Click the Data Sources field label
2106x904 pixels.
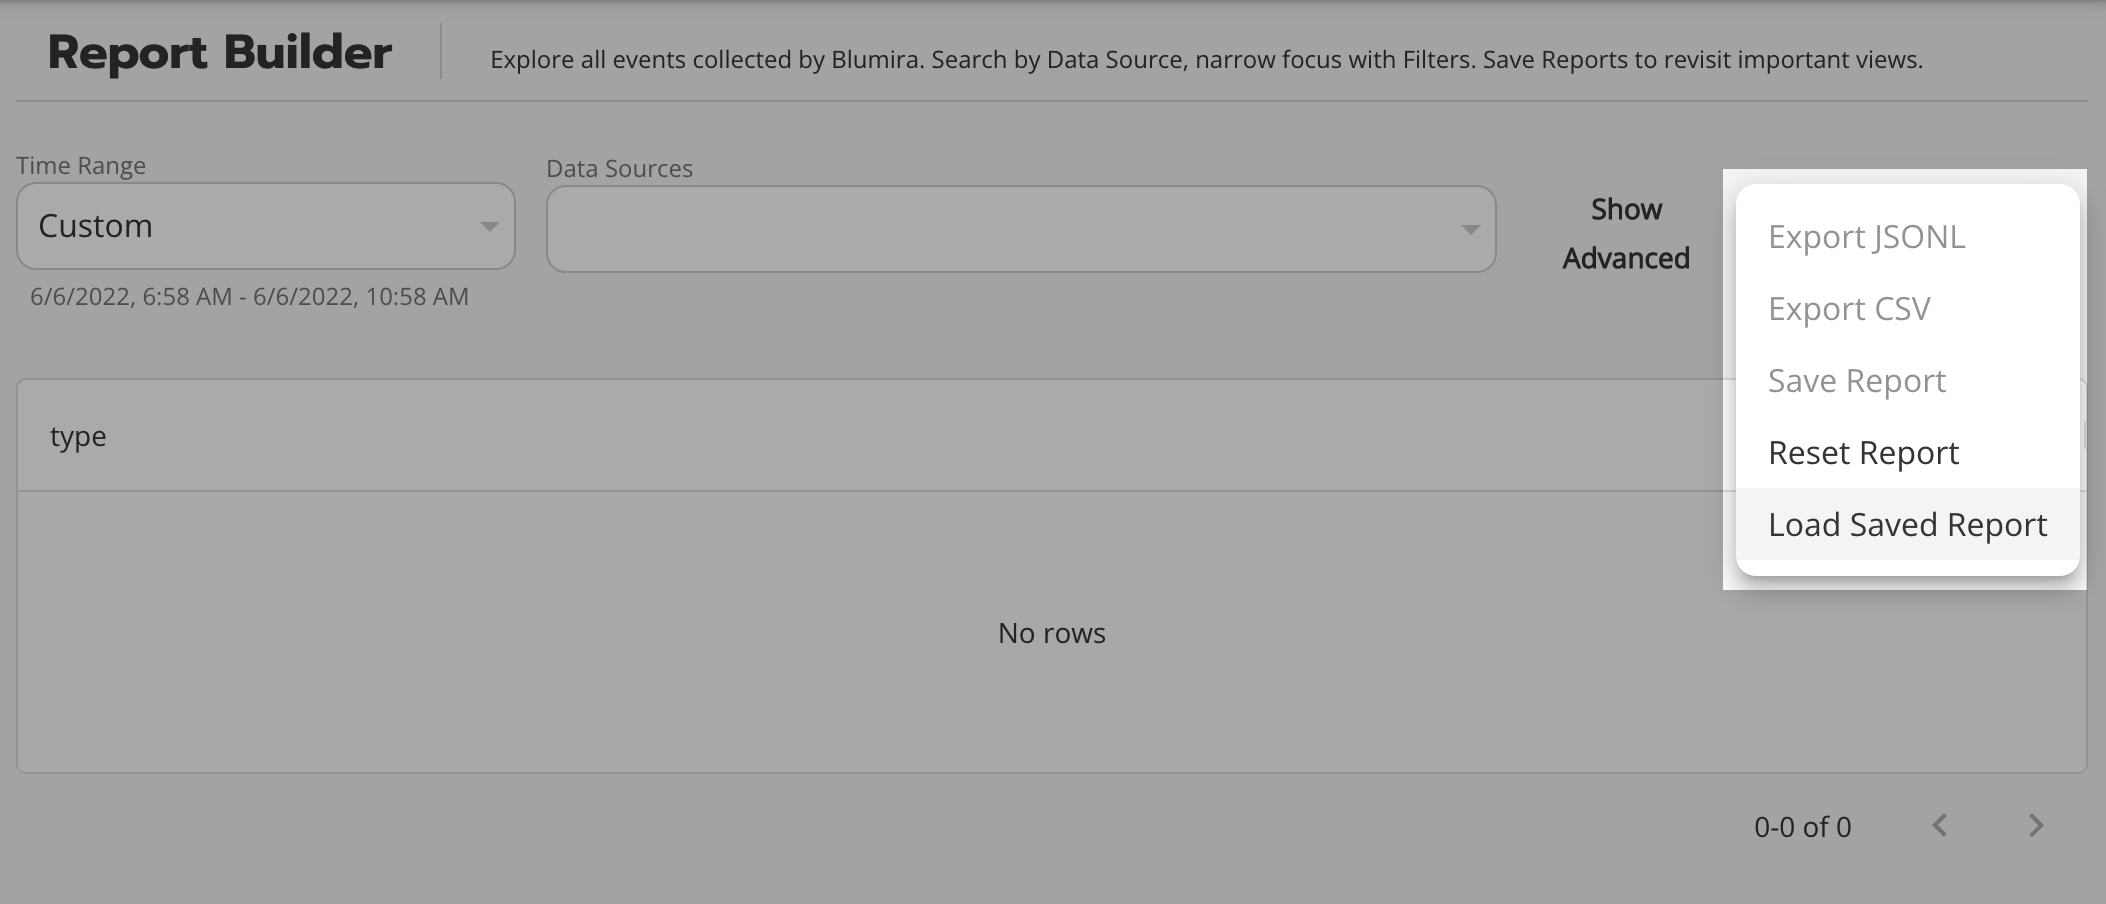point(619,169)
